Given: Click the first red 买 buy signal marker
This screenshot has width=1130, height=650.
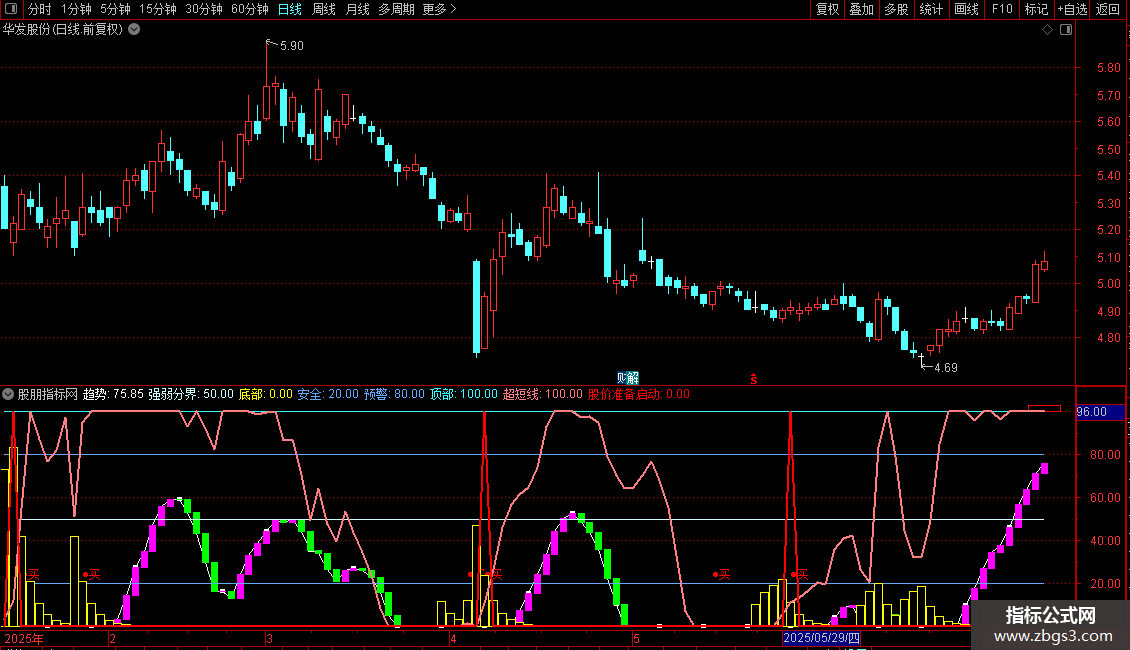Looking at the screenshot, I should (33, 575).
